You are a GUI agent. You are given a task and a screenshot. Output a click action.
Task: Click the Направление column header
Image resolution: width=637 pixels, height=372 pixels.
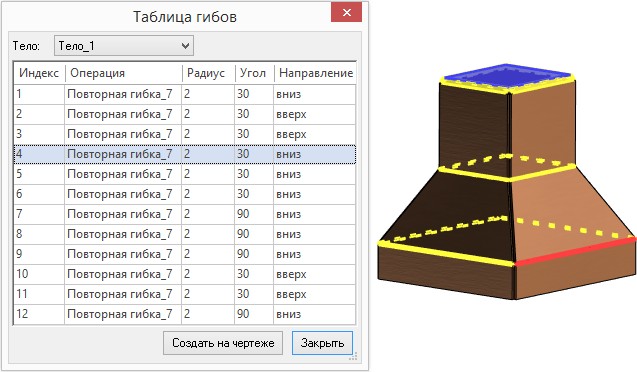pyautogui.click(x=315, y=73)
